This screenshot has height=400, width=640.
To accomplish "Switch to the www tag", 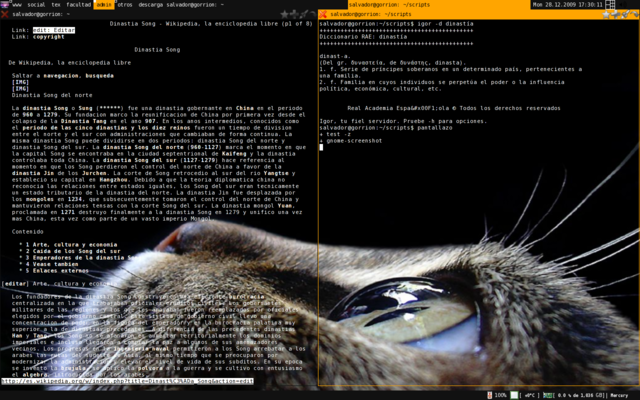I will 17,5.
